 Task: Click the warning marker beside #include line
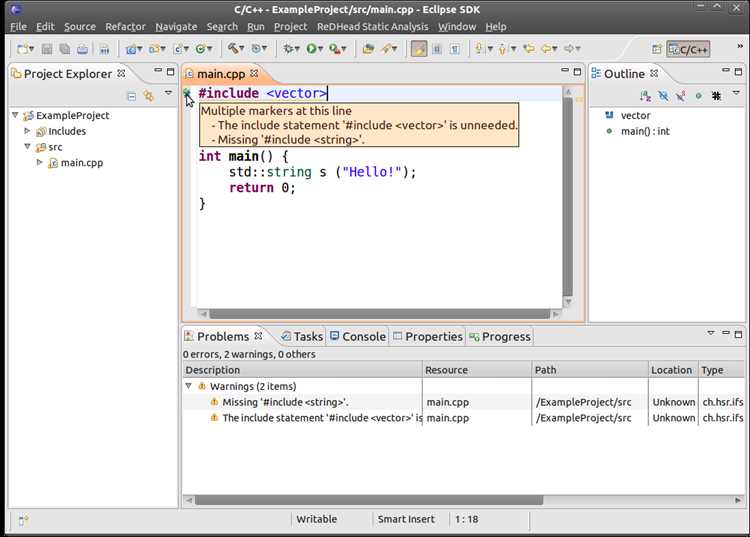pyautogui.click(x=187, y=93)
